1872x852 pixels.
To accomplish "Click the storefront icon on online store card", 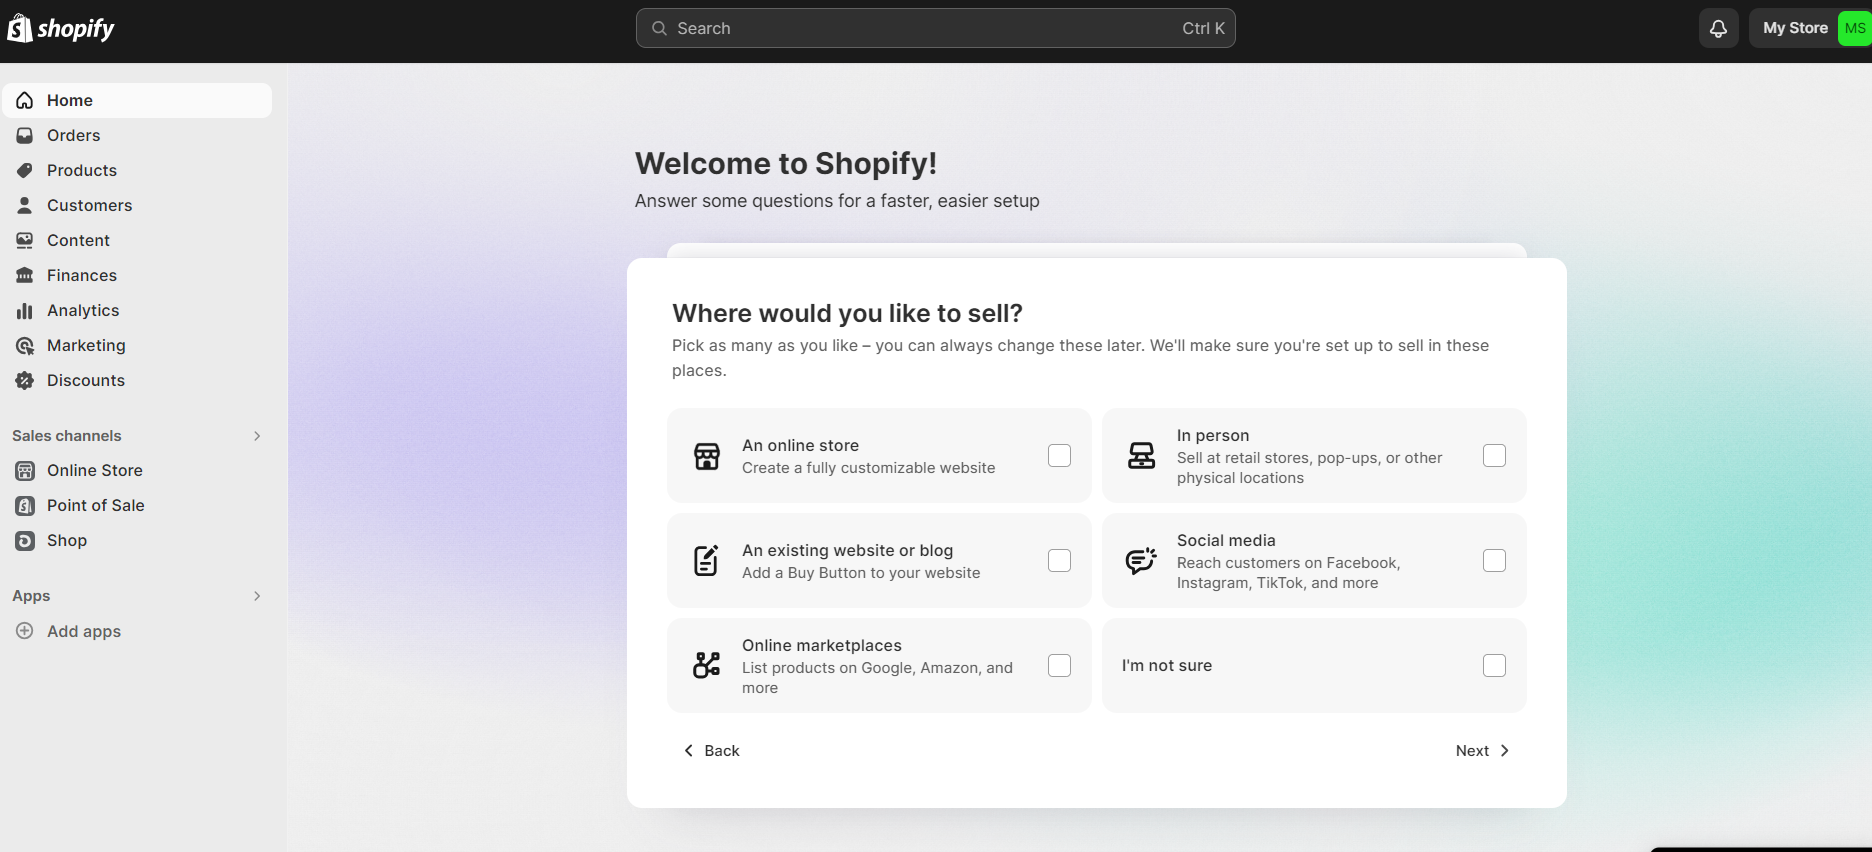I will [x=707, y=456].
